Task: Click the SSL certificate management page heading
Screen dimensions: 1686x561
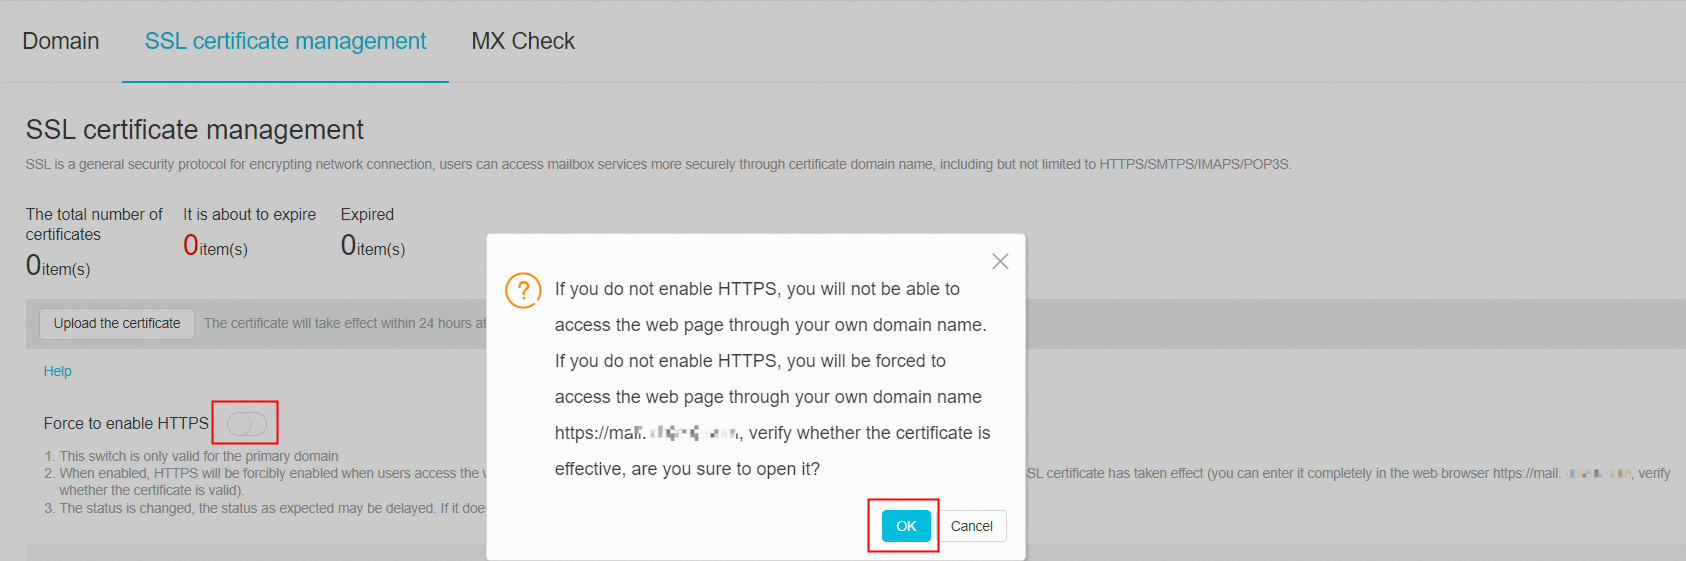Action: pyautogui.click(x=195, y=130)
